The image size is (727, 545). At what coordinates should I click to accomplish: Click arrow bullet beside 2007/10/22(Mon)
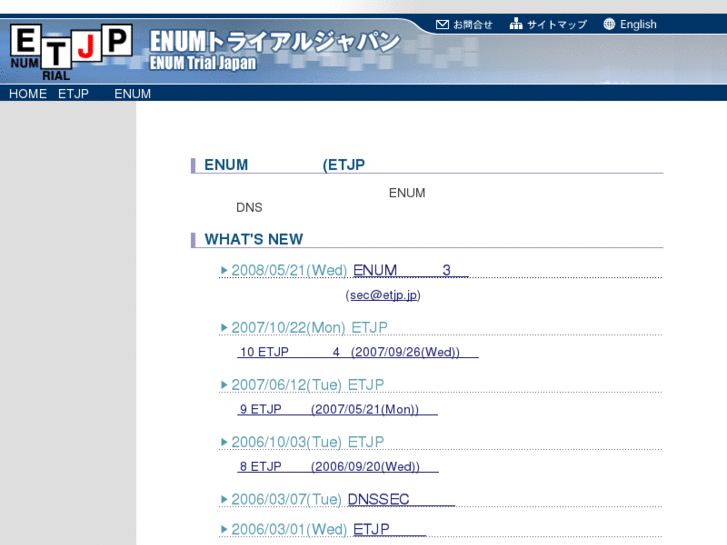pyautogui.click(x=224, y=327)
